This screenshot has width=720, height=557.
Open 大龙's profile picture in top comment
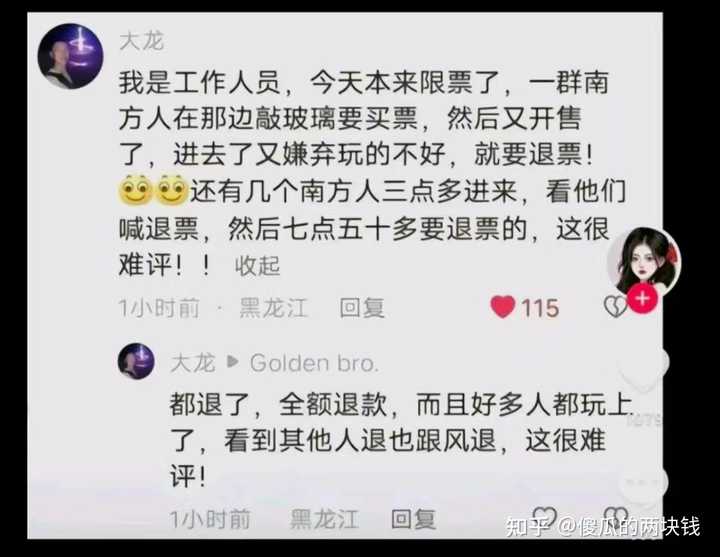point(70,56)
